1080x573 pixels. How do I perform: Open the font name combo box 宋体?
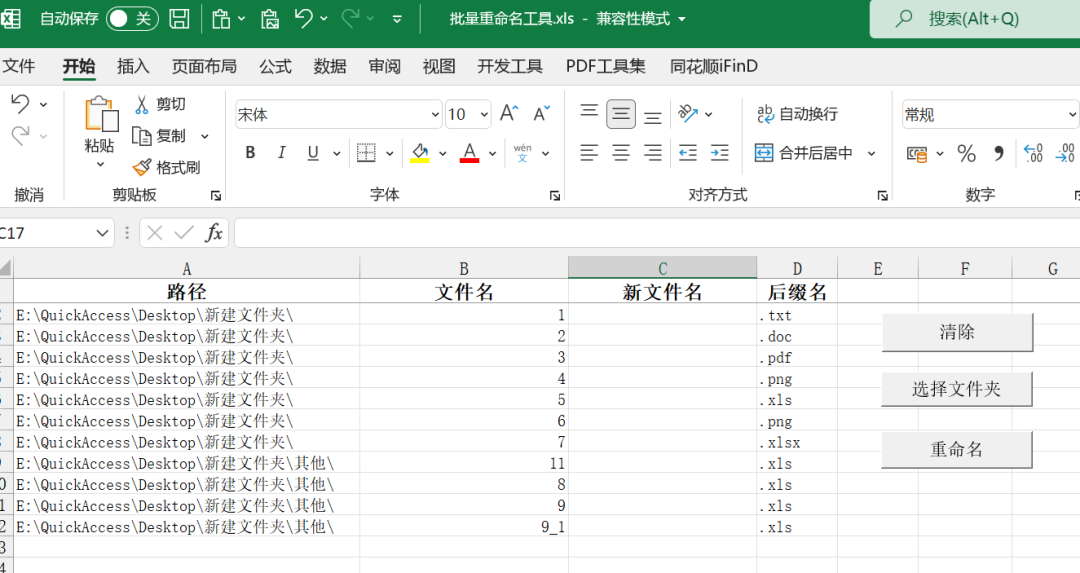click(338, 114)
